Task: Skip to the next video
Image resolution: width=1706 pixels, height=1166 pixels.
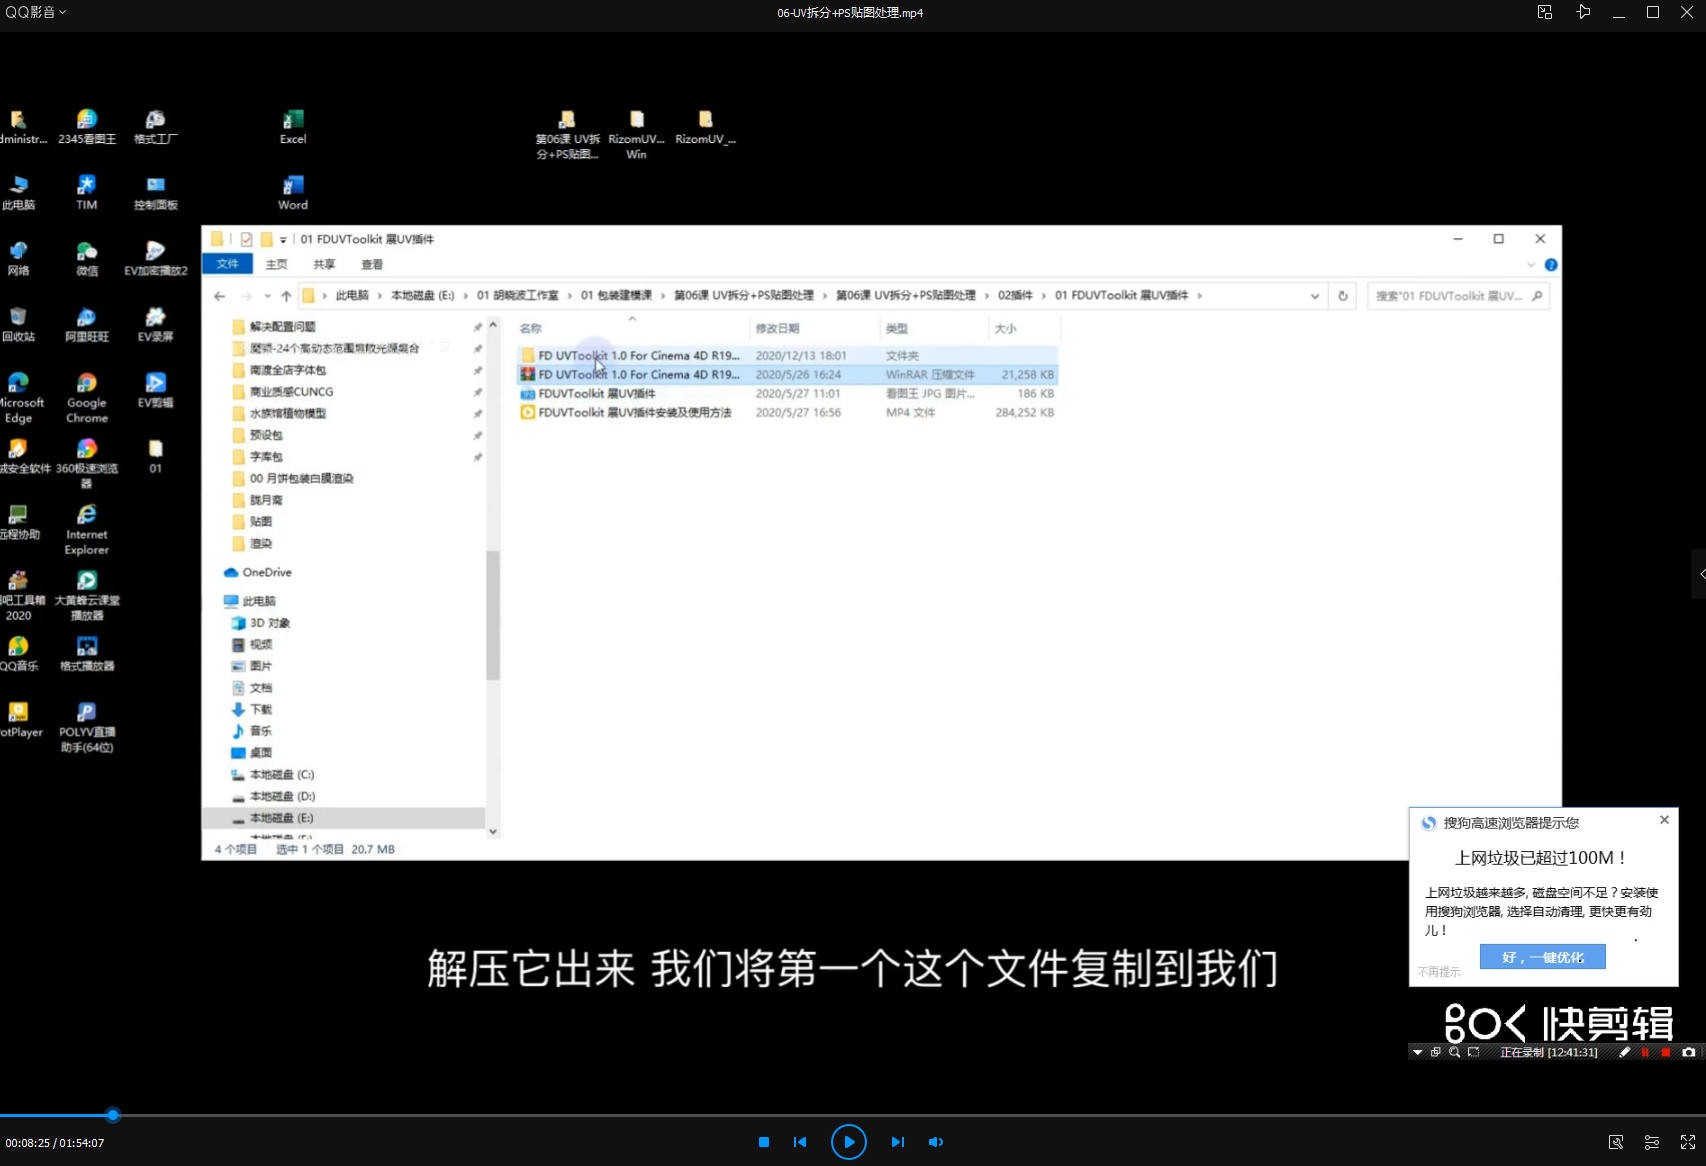Action: coord(897,1142)
